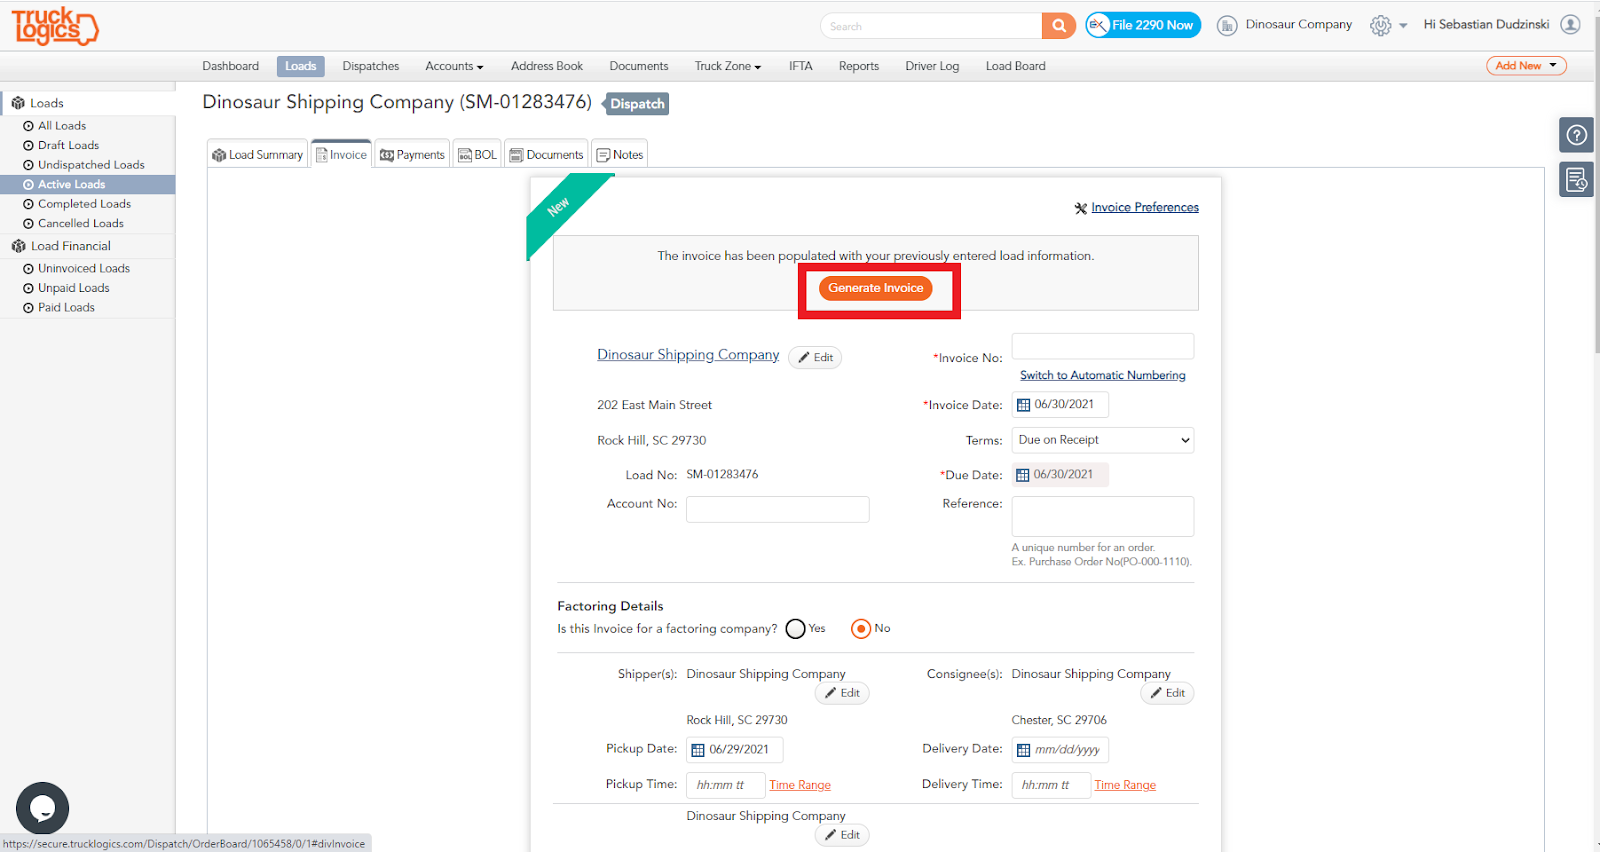Click the Documents tab icon
This screenshot has height=852, width=1600.
click(x=516, y=155)
